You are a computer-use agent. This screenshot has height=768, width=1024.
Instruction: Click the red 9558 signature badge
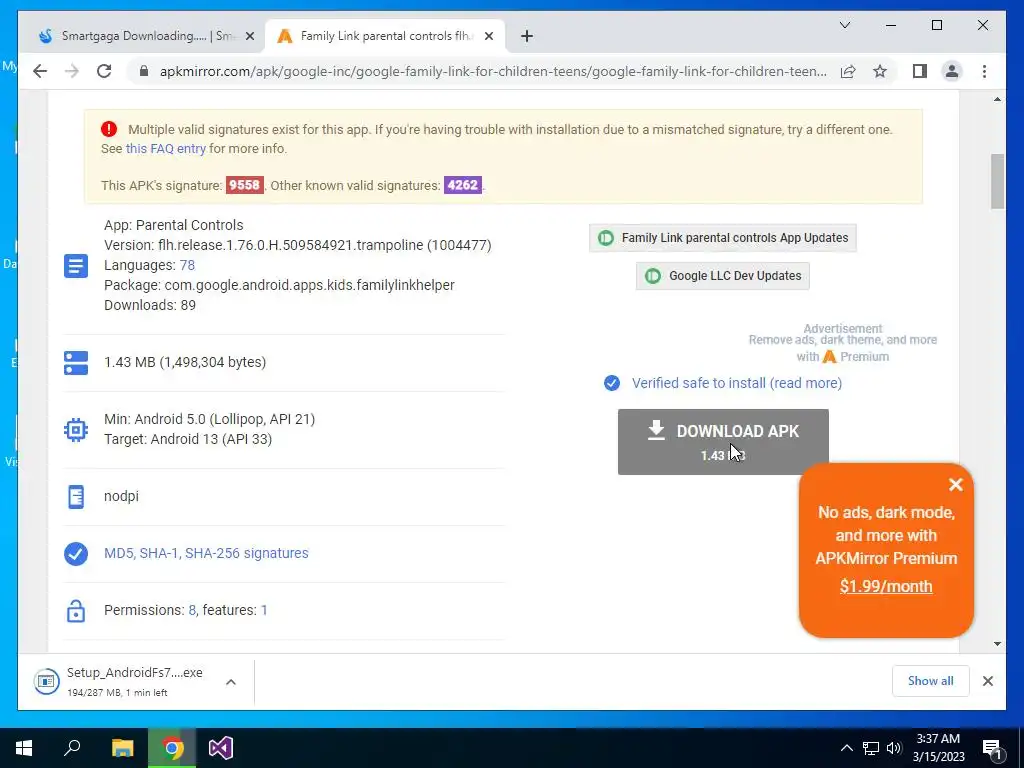pos(244,185)
